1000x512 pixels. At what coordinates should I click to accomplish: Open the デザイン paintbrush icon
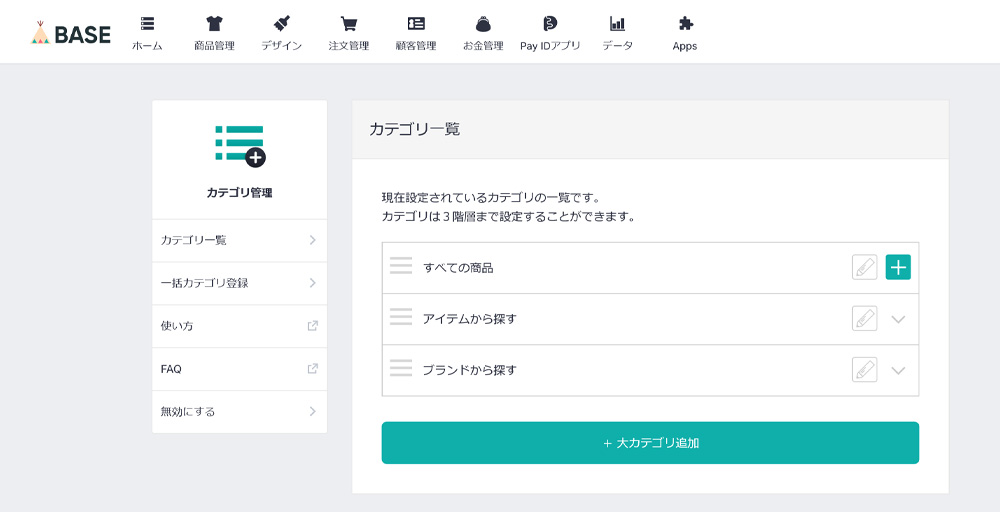(281, 24)
